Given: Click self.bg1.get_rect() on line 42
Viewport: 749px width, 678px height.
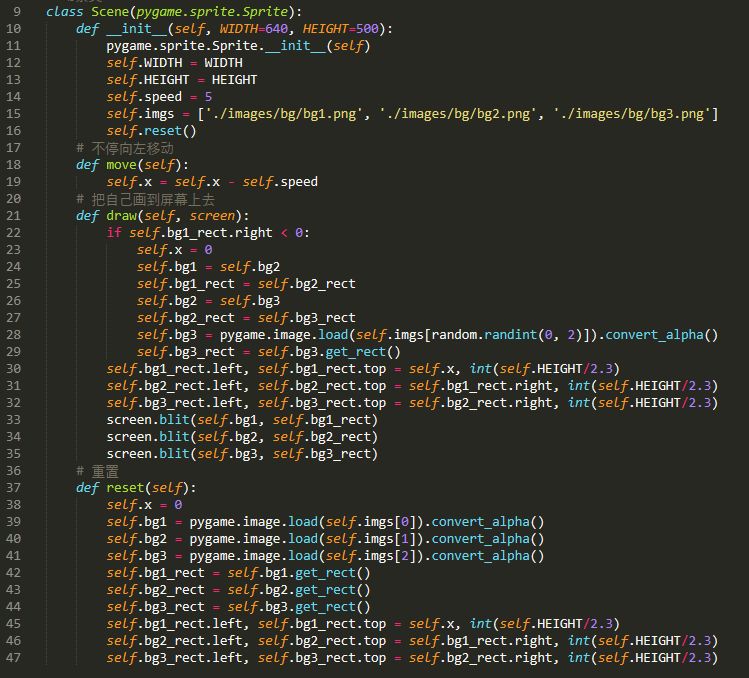Looking at the screenshot, I should pos(299,573).
